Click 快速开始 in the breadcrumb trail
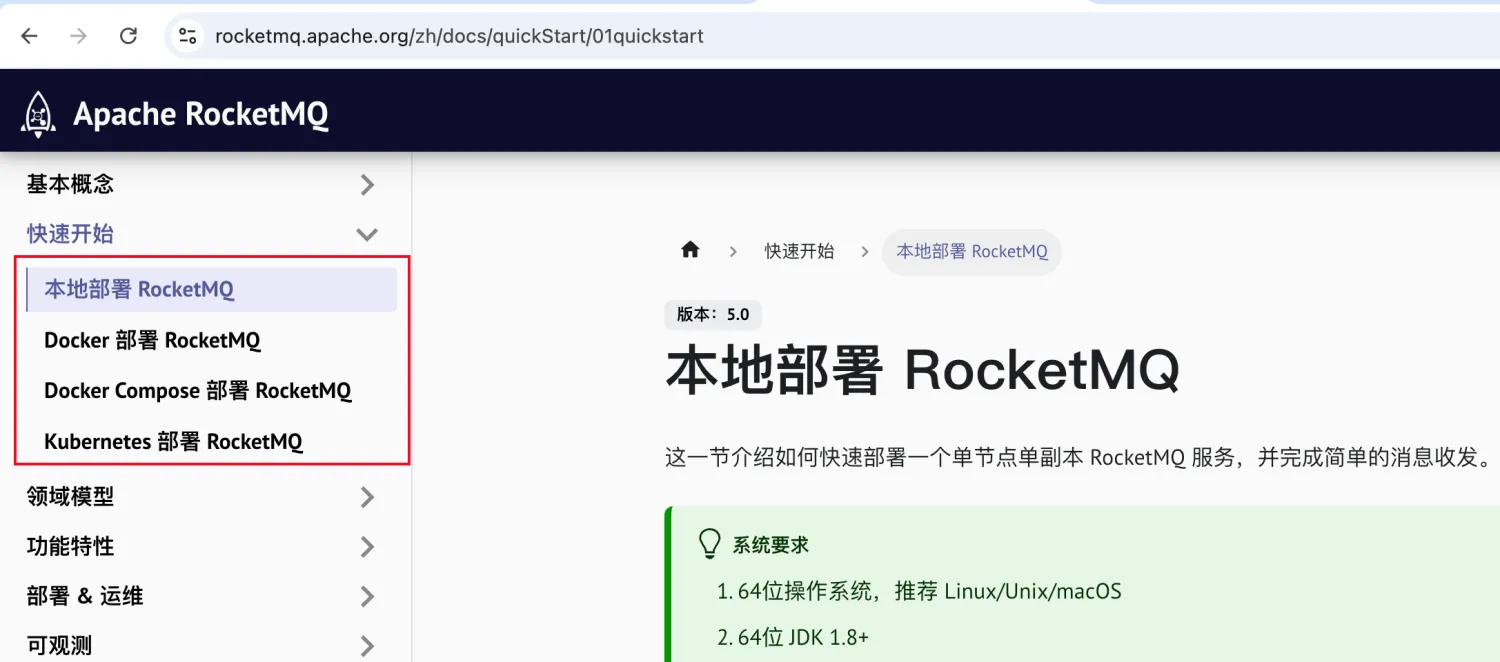The image size is (1500, 662). coord(798,252)
